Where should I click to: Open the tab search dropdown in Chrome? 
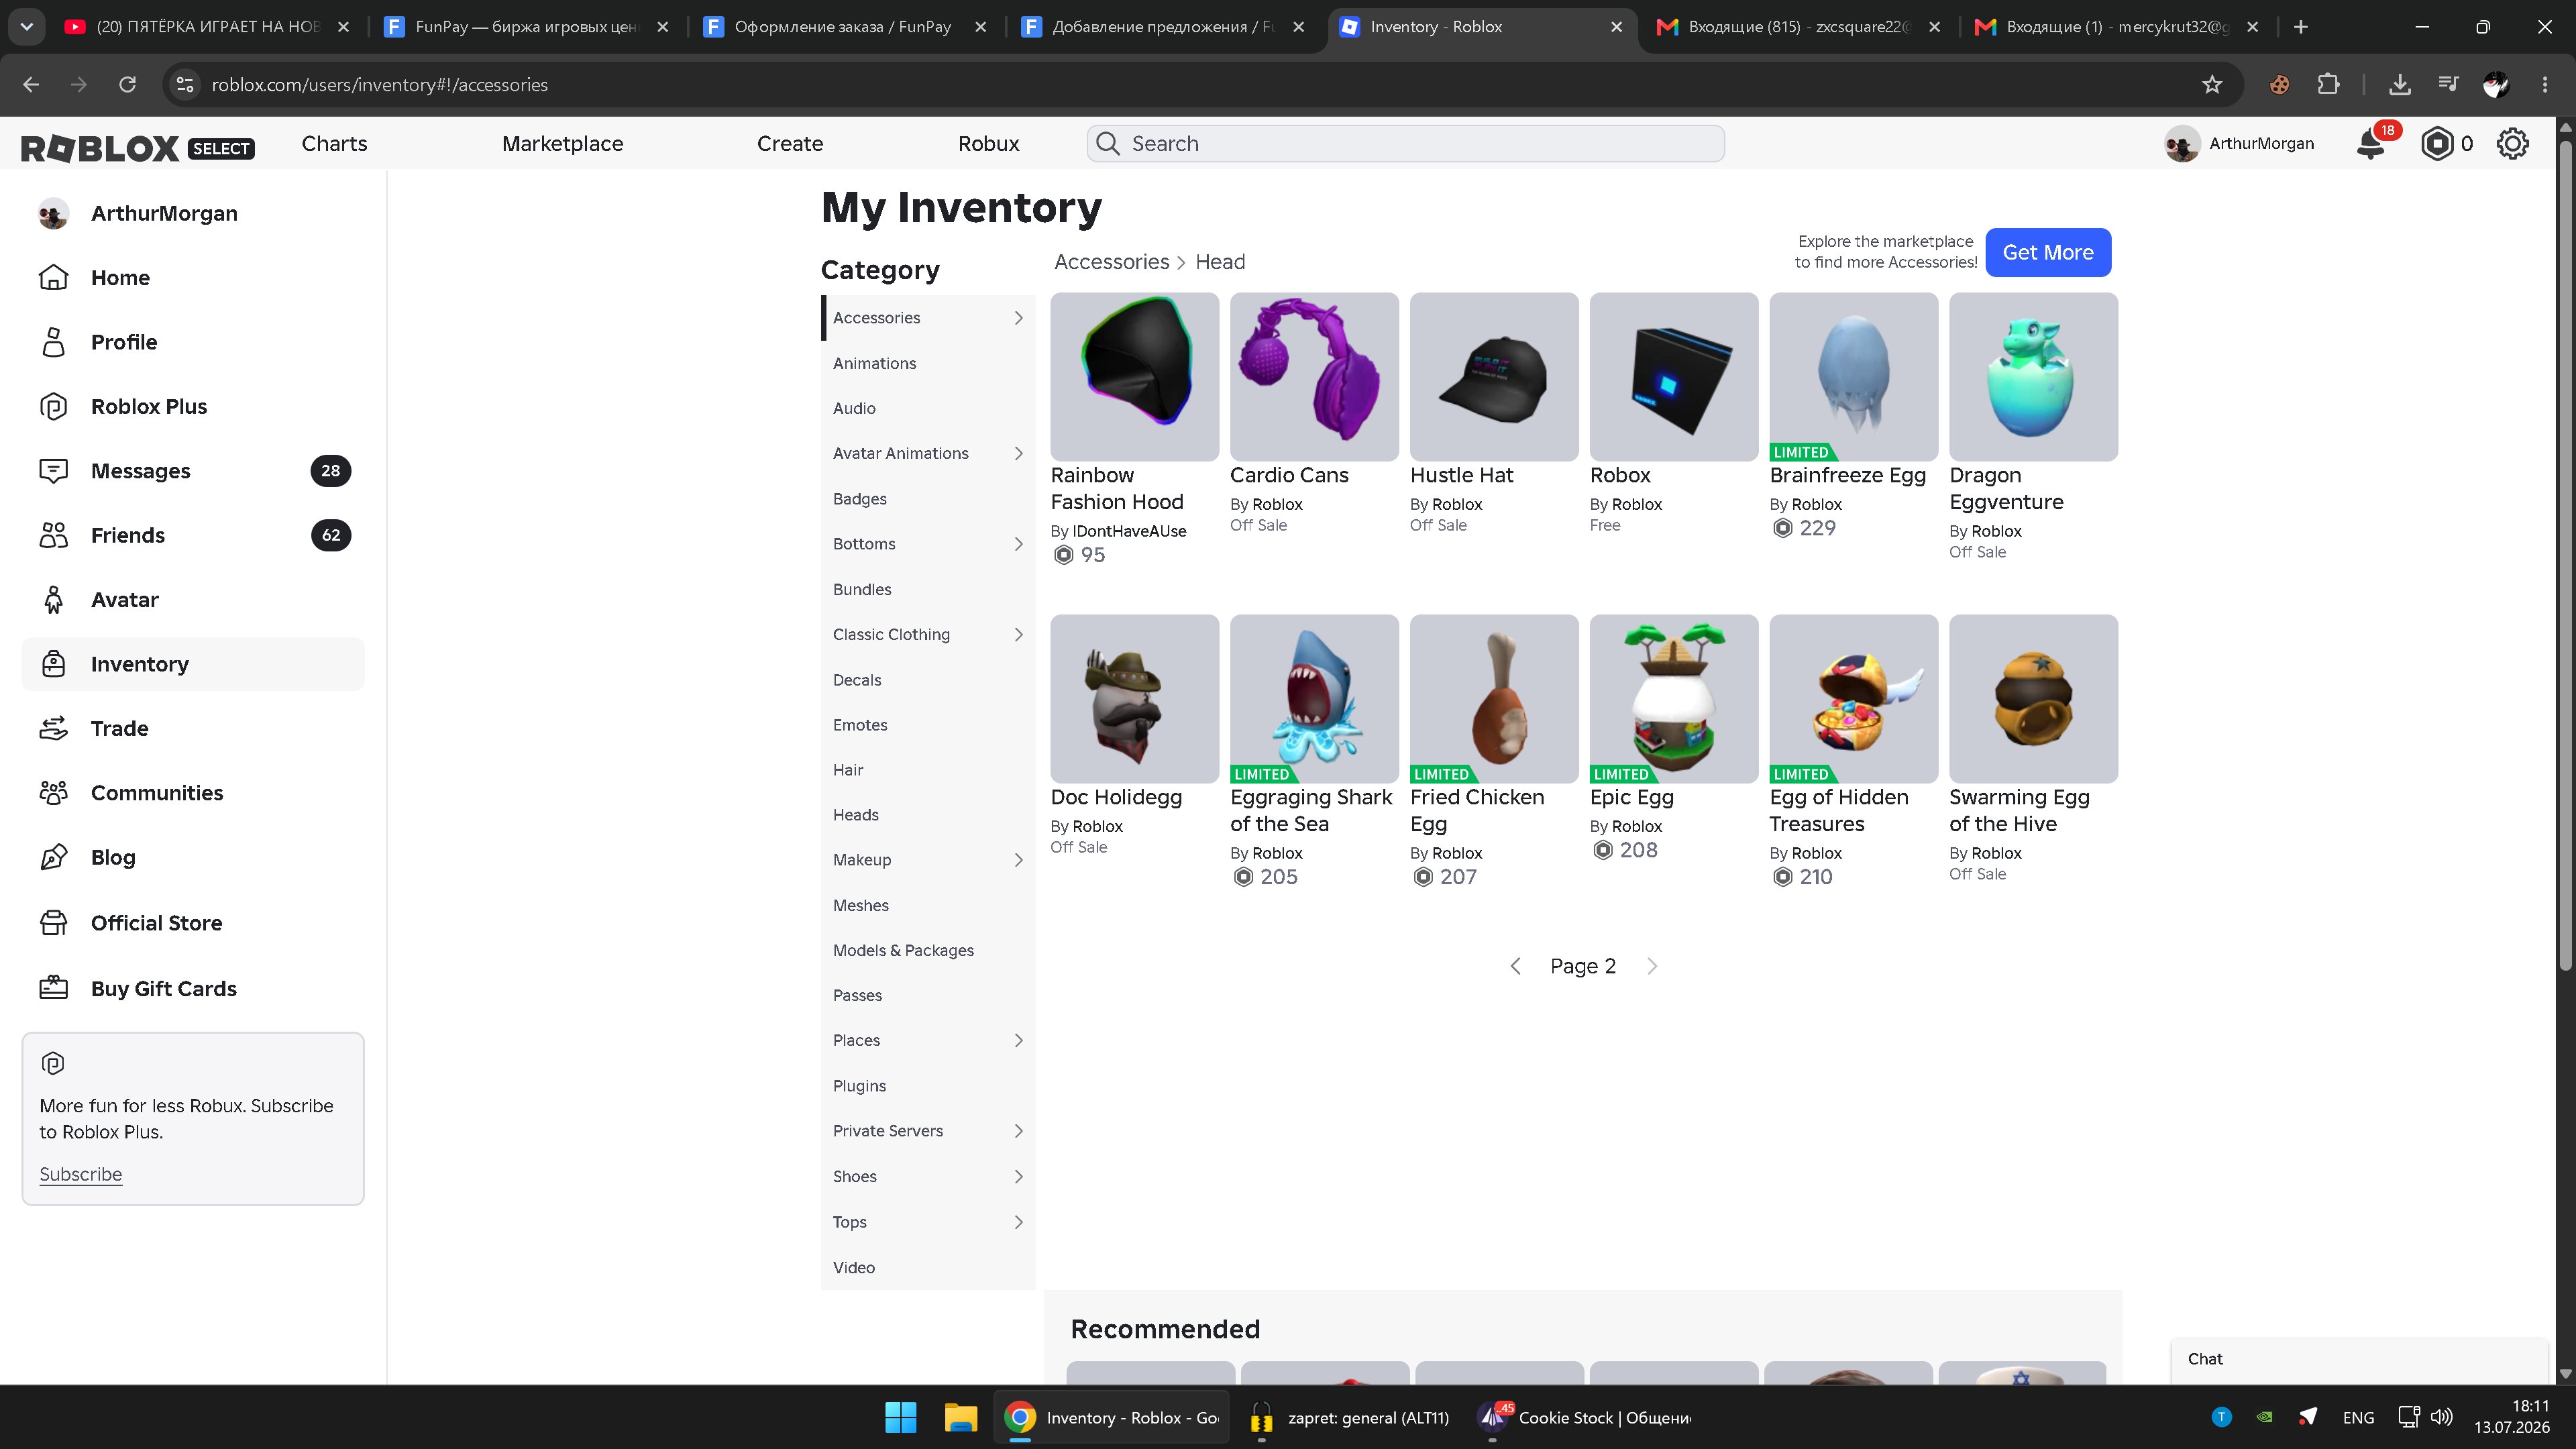(27, 27)
